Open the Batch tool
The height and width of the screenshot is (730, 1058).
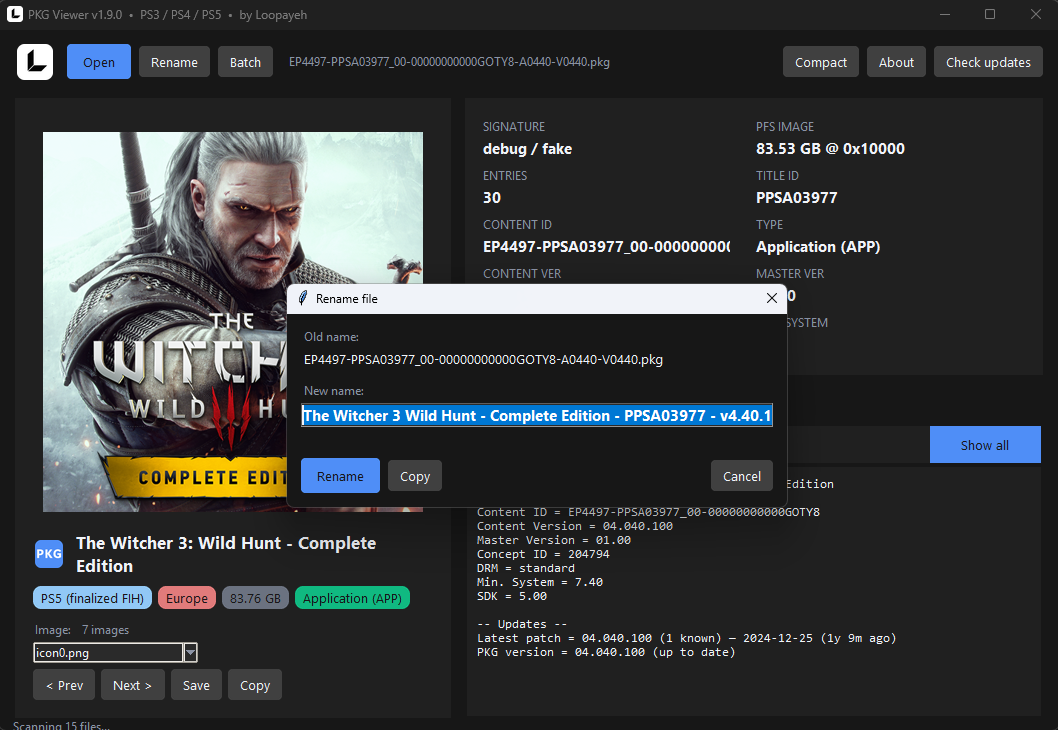tap(245, 62)
